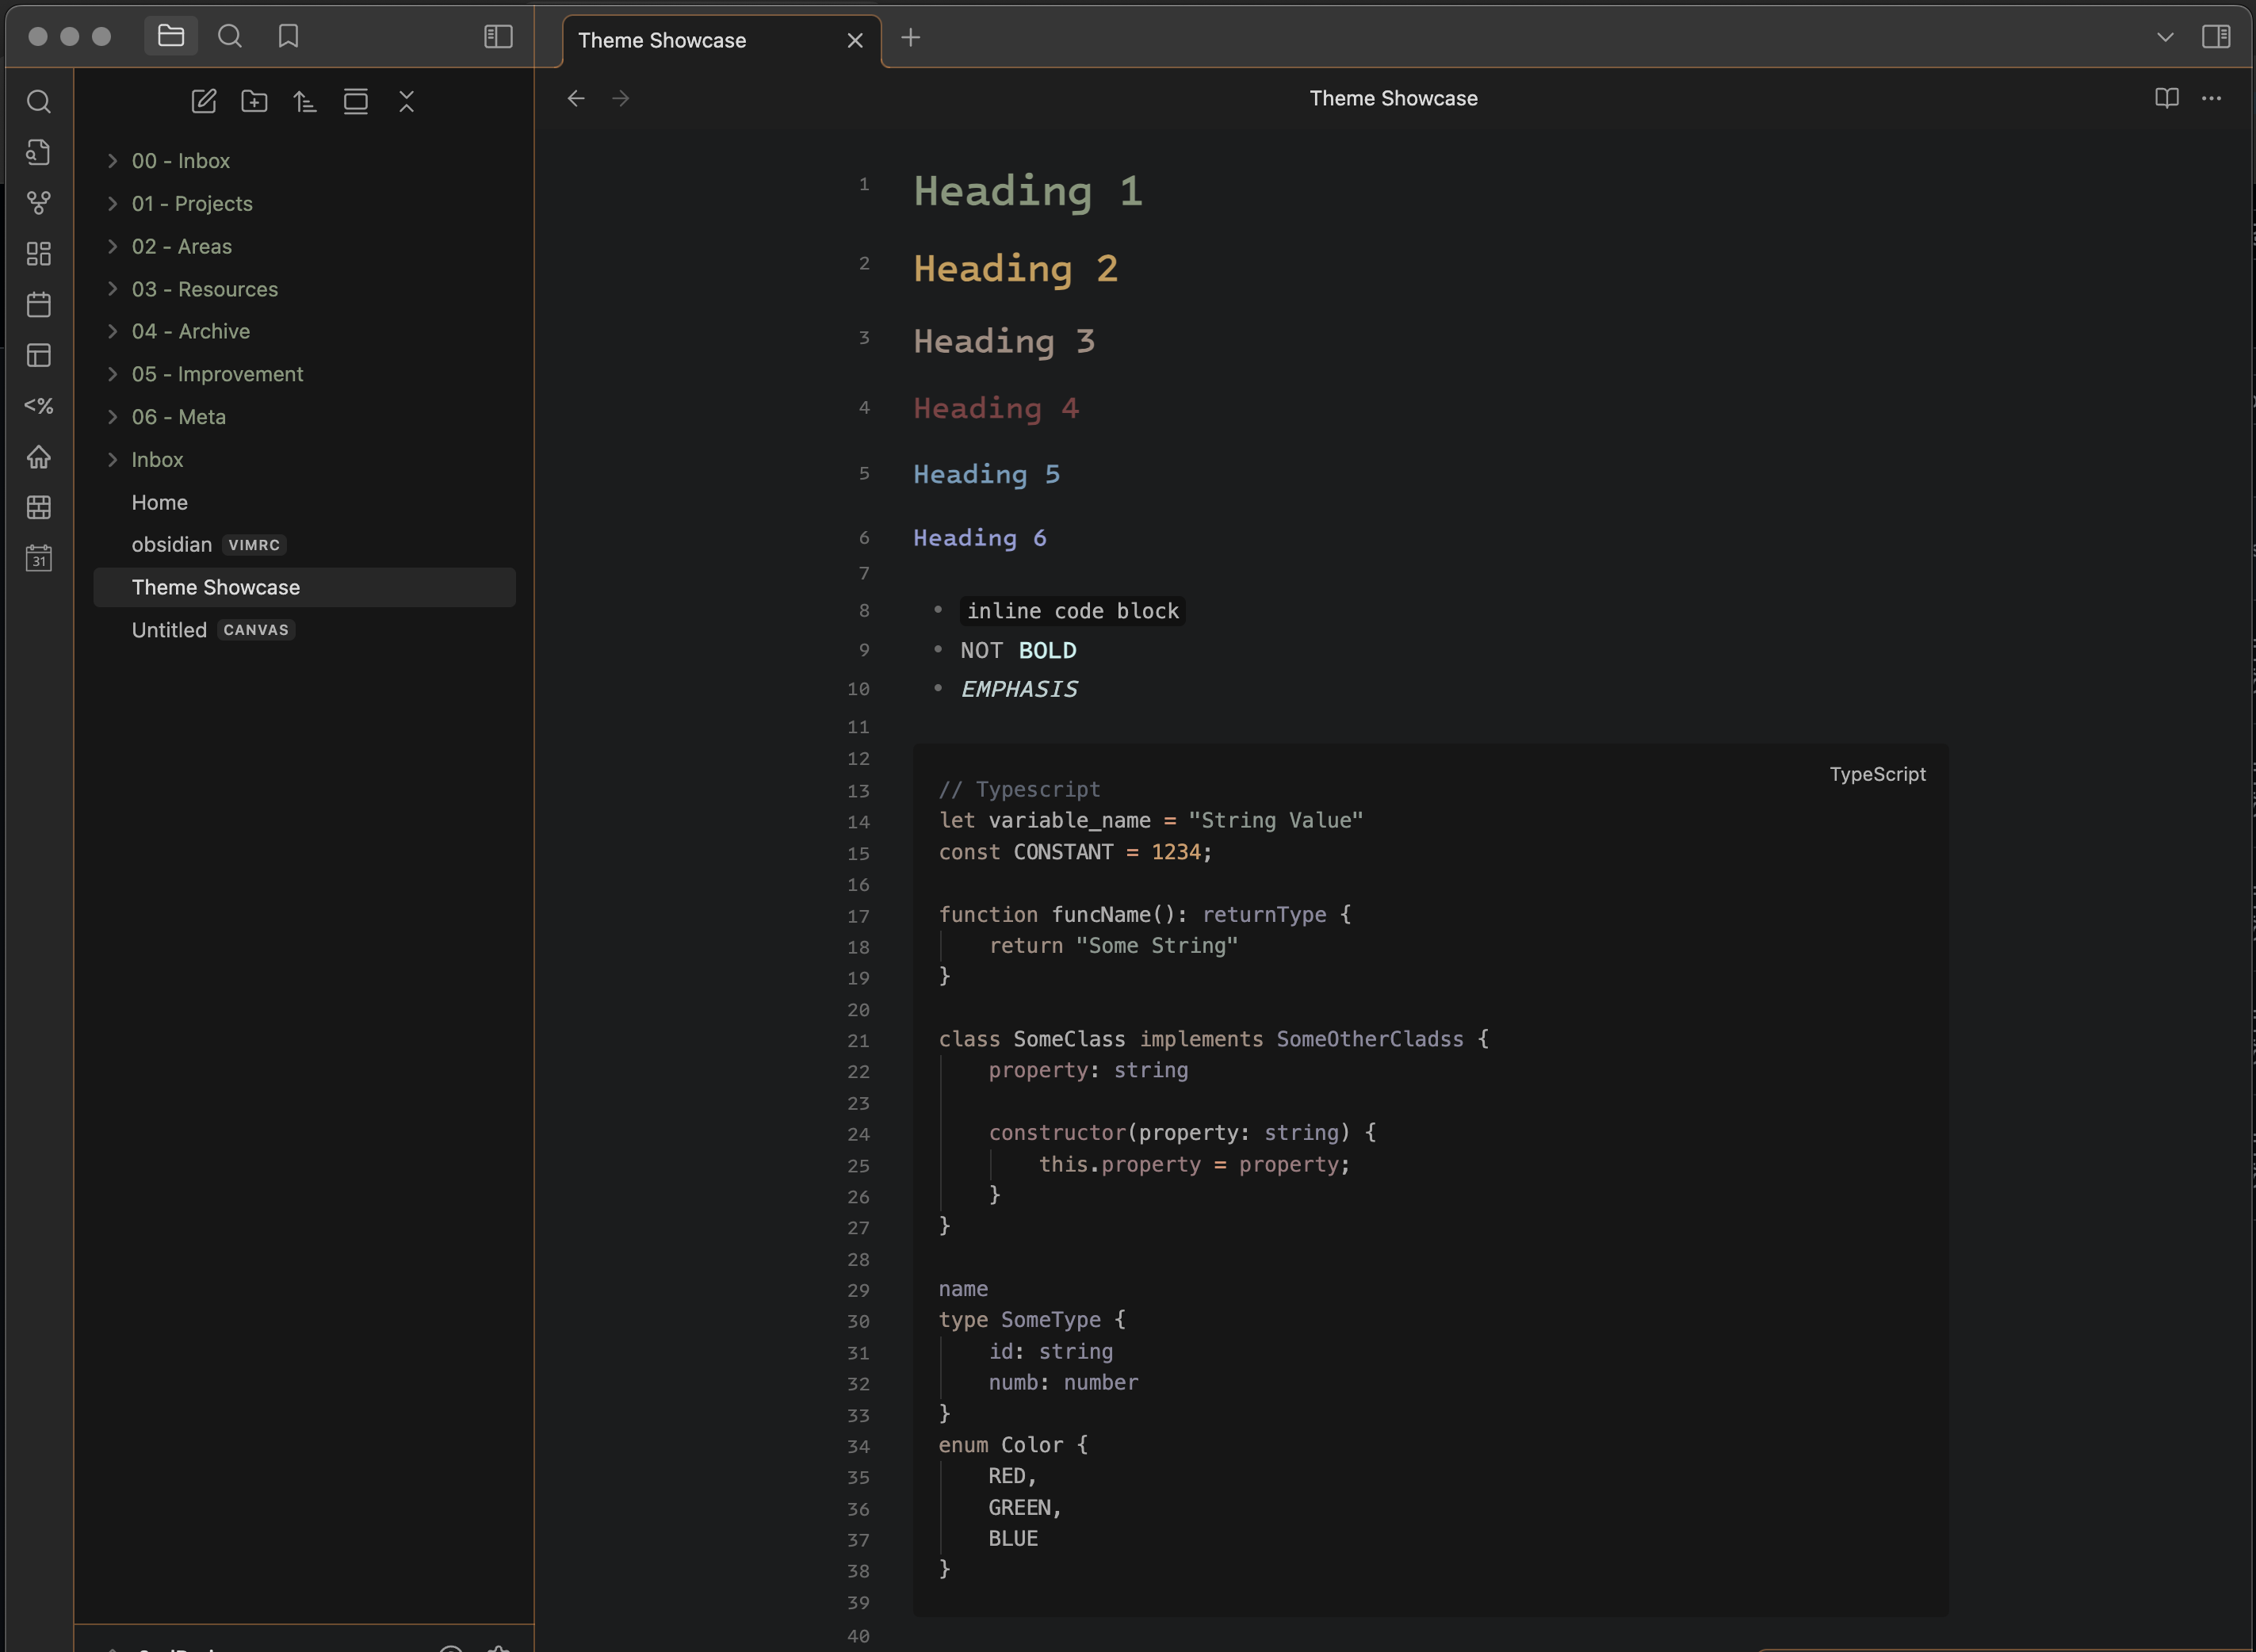The height and width of the screenshot is (1652, 2256).
Task: Open the obsidian VIMRC file
Action: coord(304,545)
